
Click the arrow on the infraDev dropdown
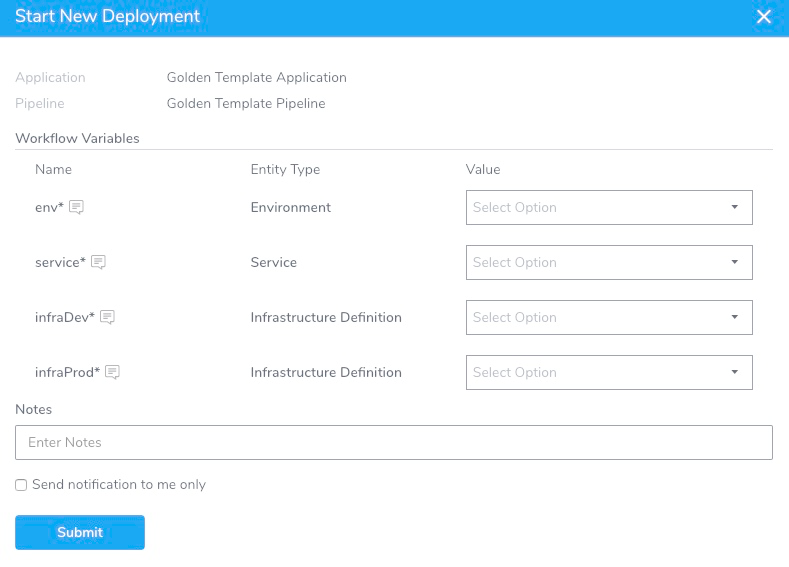tap(735, 317)
